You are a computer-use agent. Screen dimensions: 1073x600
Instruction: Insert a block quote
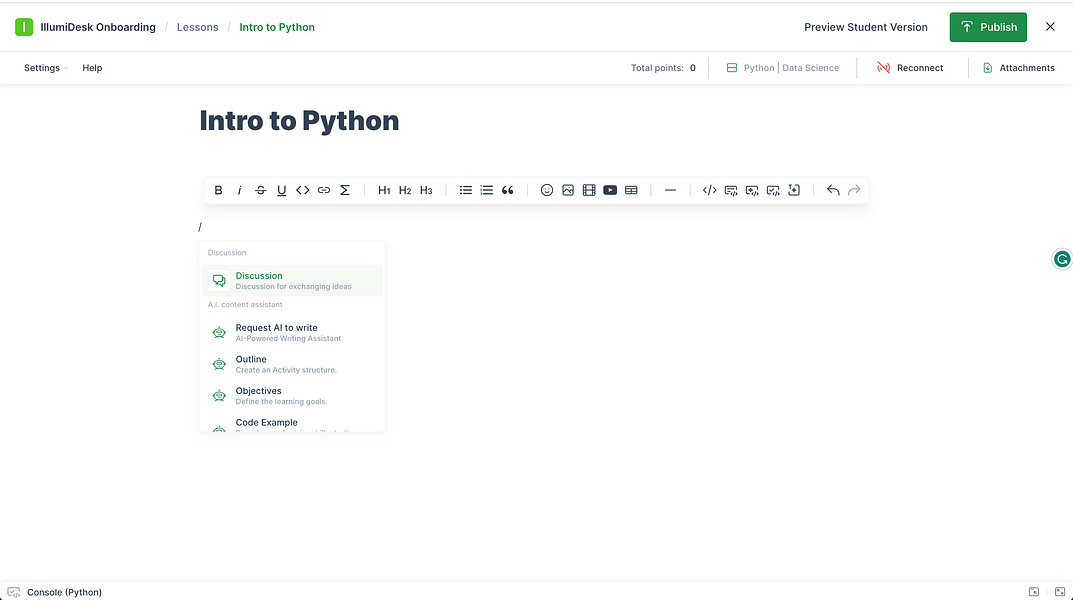point(508,190)
